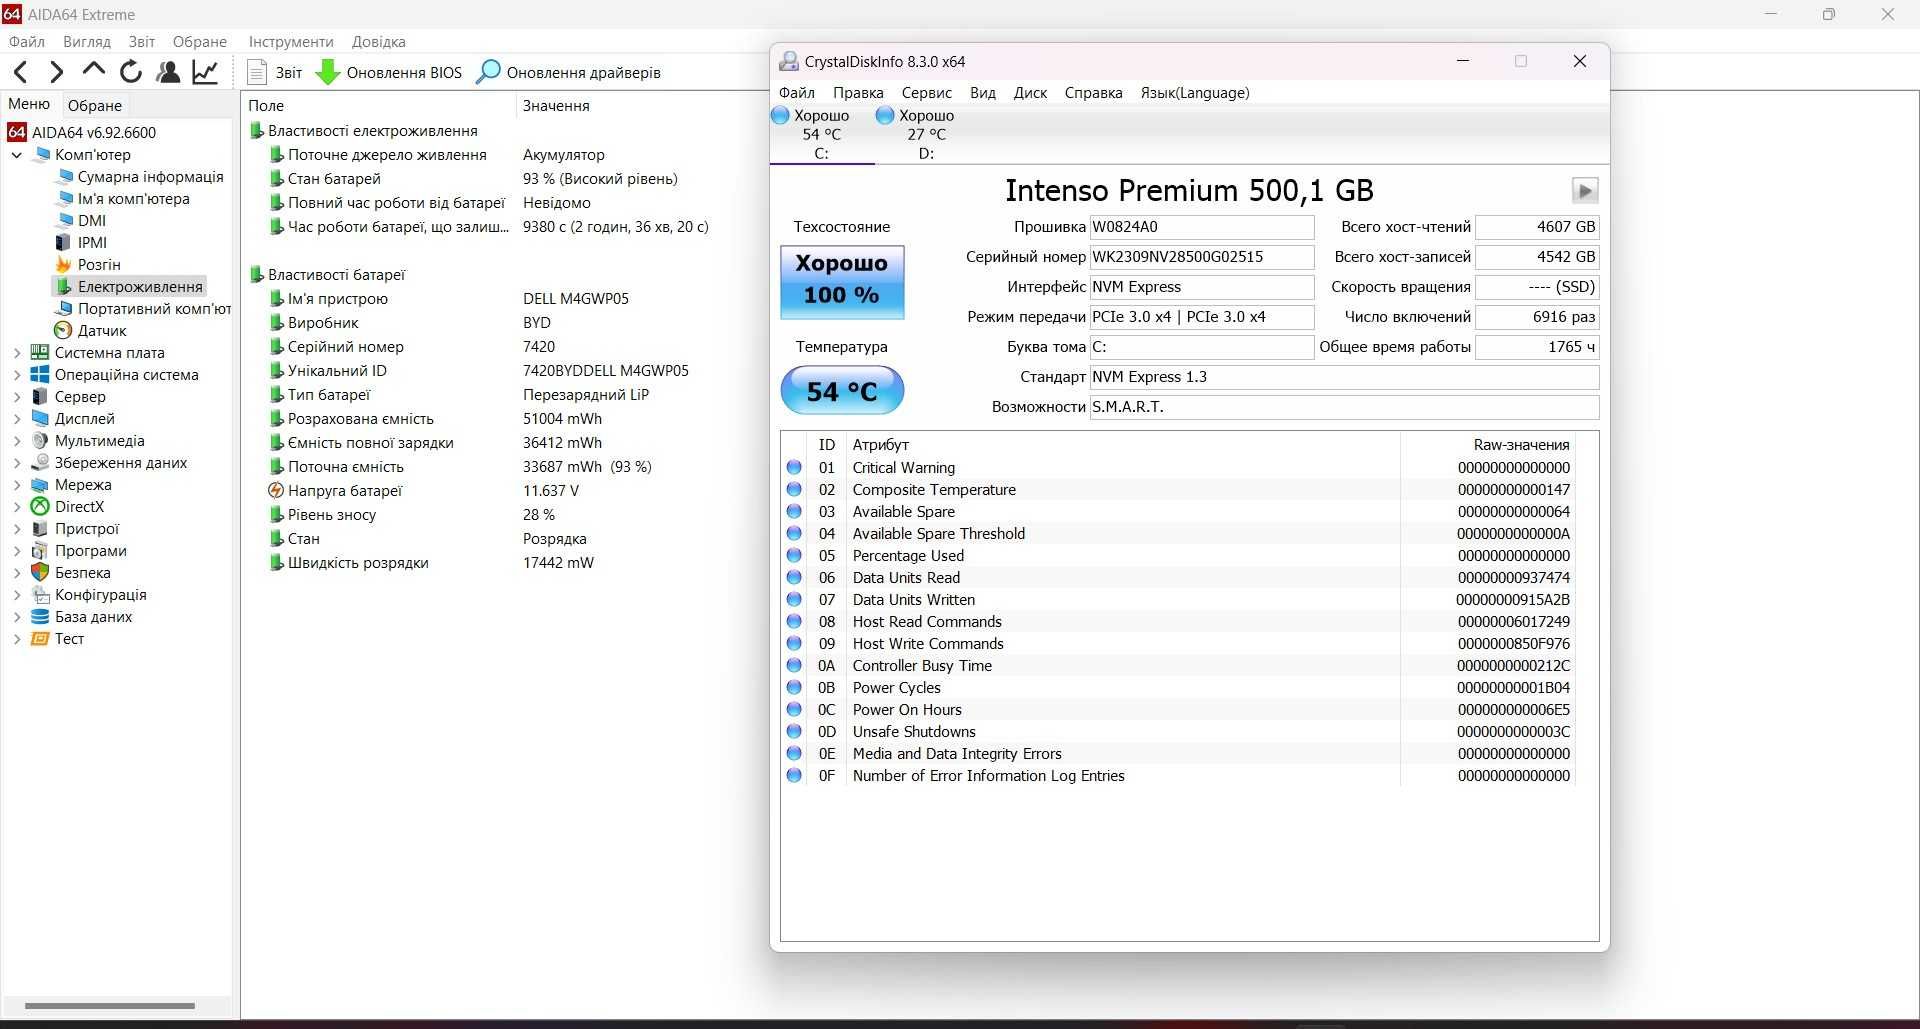Expand the Дисплей tree node
Screen dimensions: 1920x1029
(17, 419)
